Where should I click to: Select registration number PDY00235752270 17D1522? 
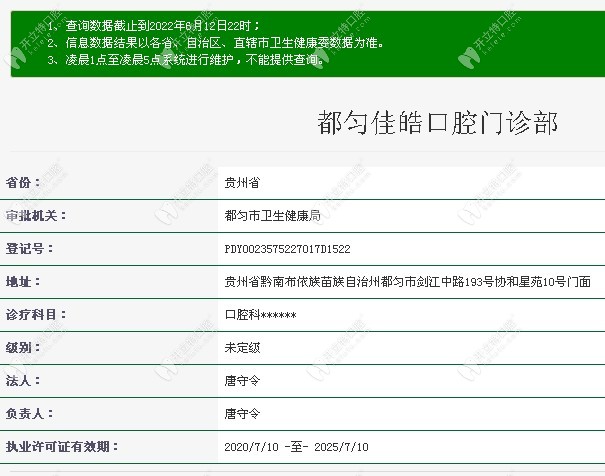(287, 249)
